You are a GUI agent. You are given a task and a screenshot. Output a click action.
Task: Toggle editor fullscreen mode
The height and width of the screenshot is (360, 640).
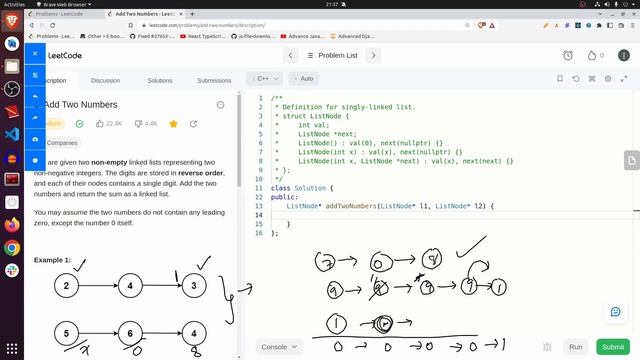[x=624, y=78]
